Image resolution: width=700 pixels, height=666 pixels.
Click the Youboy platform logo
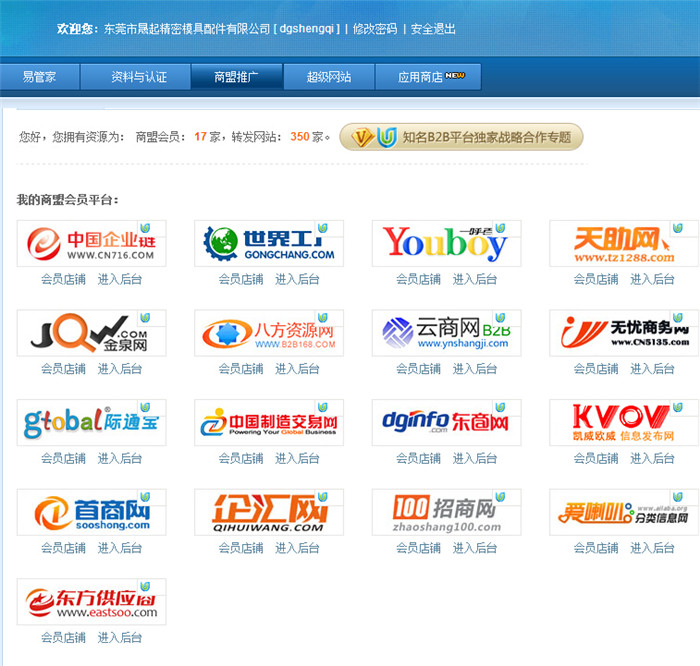pos(446,244)
